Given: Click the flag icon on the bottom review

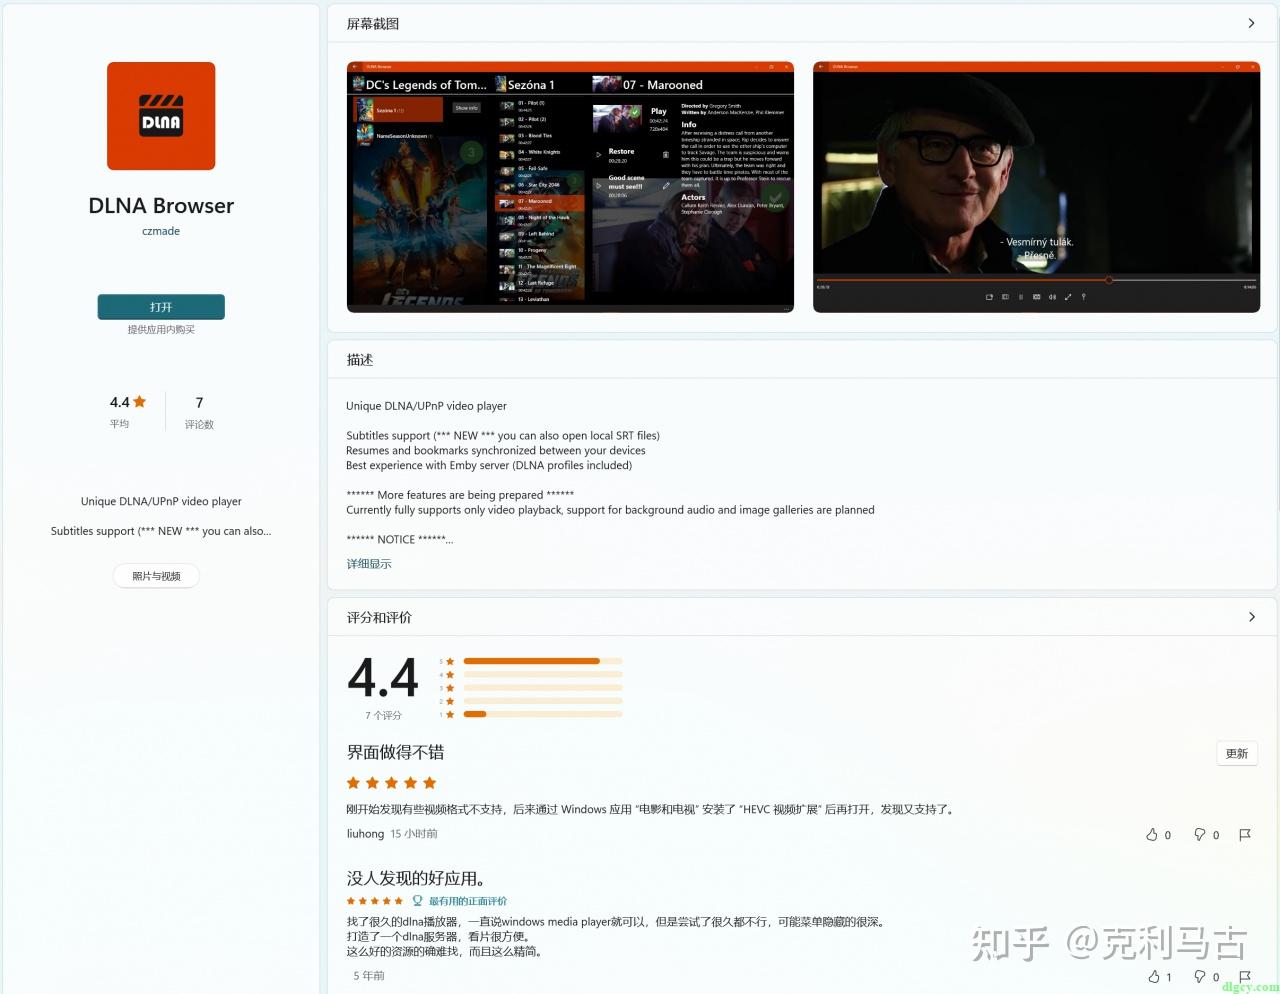Looking at the screenshot, I should click(1245, 976).
